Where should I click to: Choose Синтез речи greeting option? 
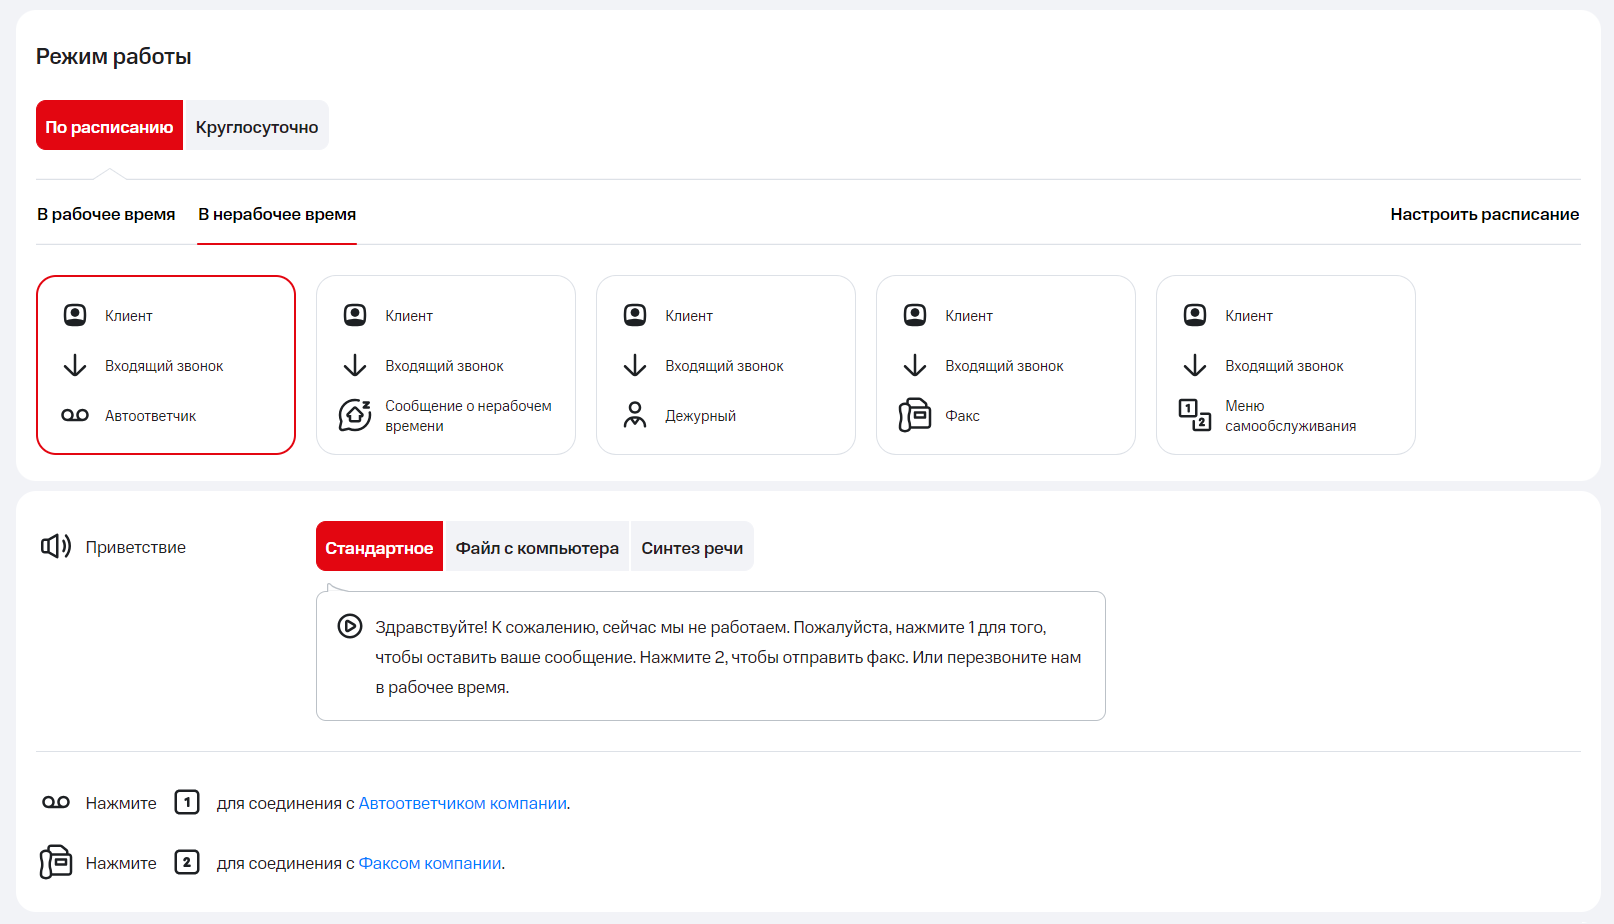point(692,547)
